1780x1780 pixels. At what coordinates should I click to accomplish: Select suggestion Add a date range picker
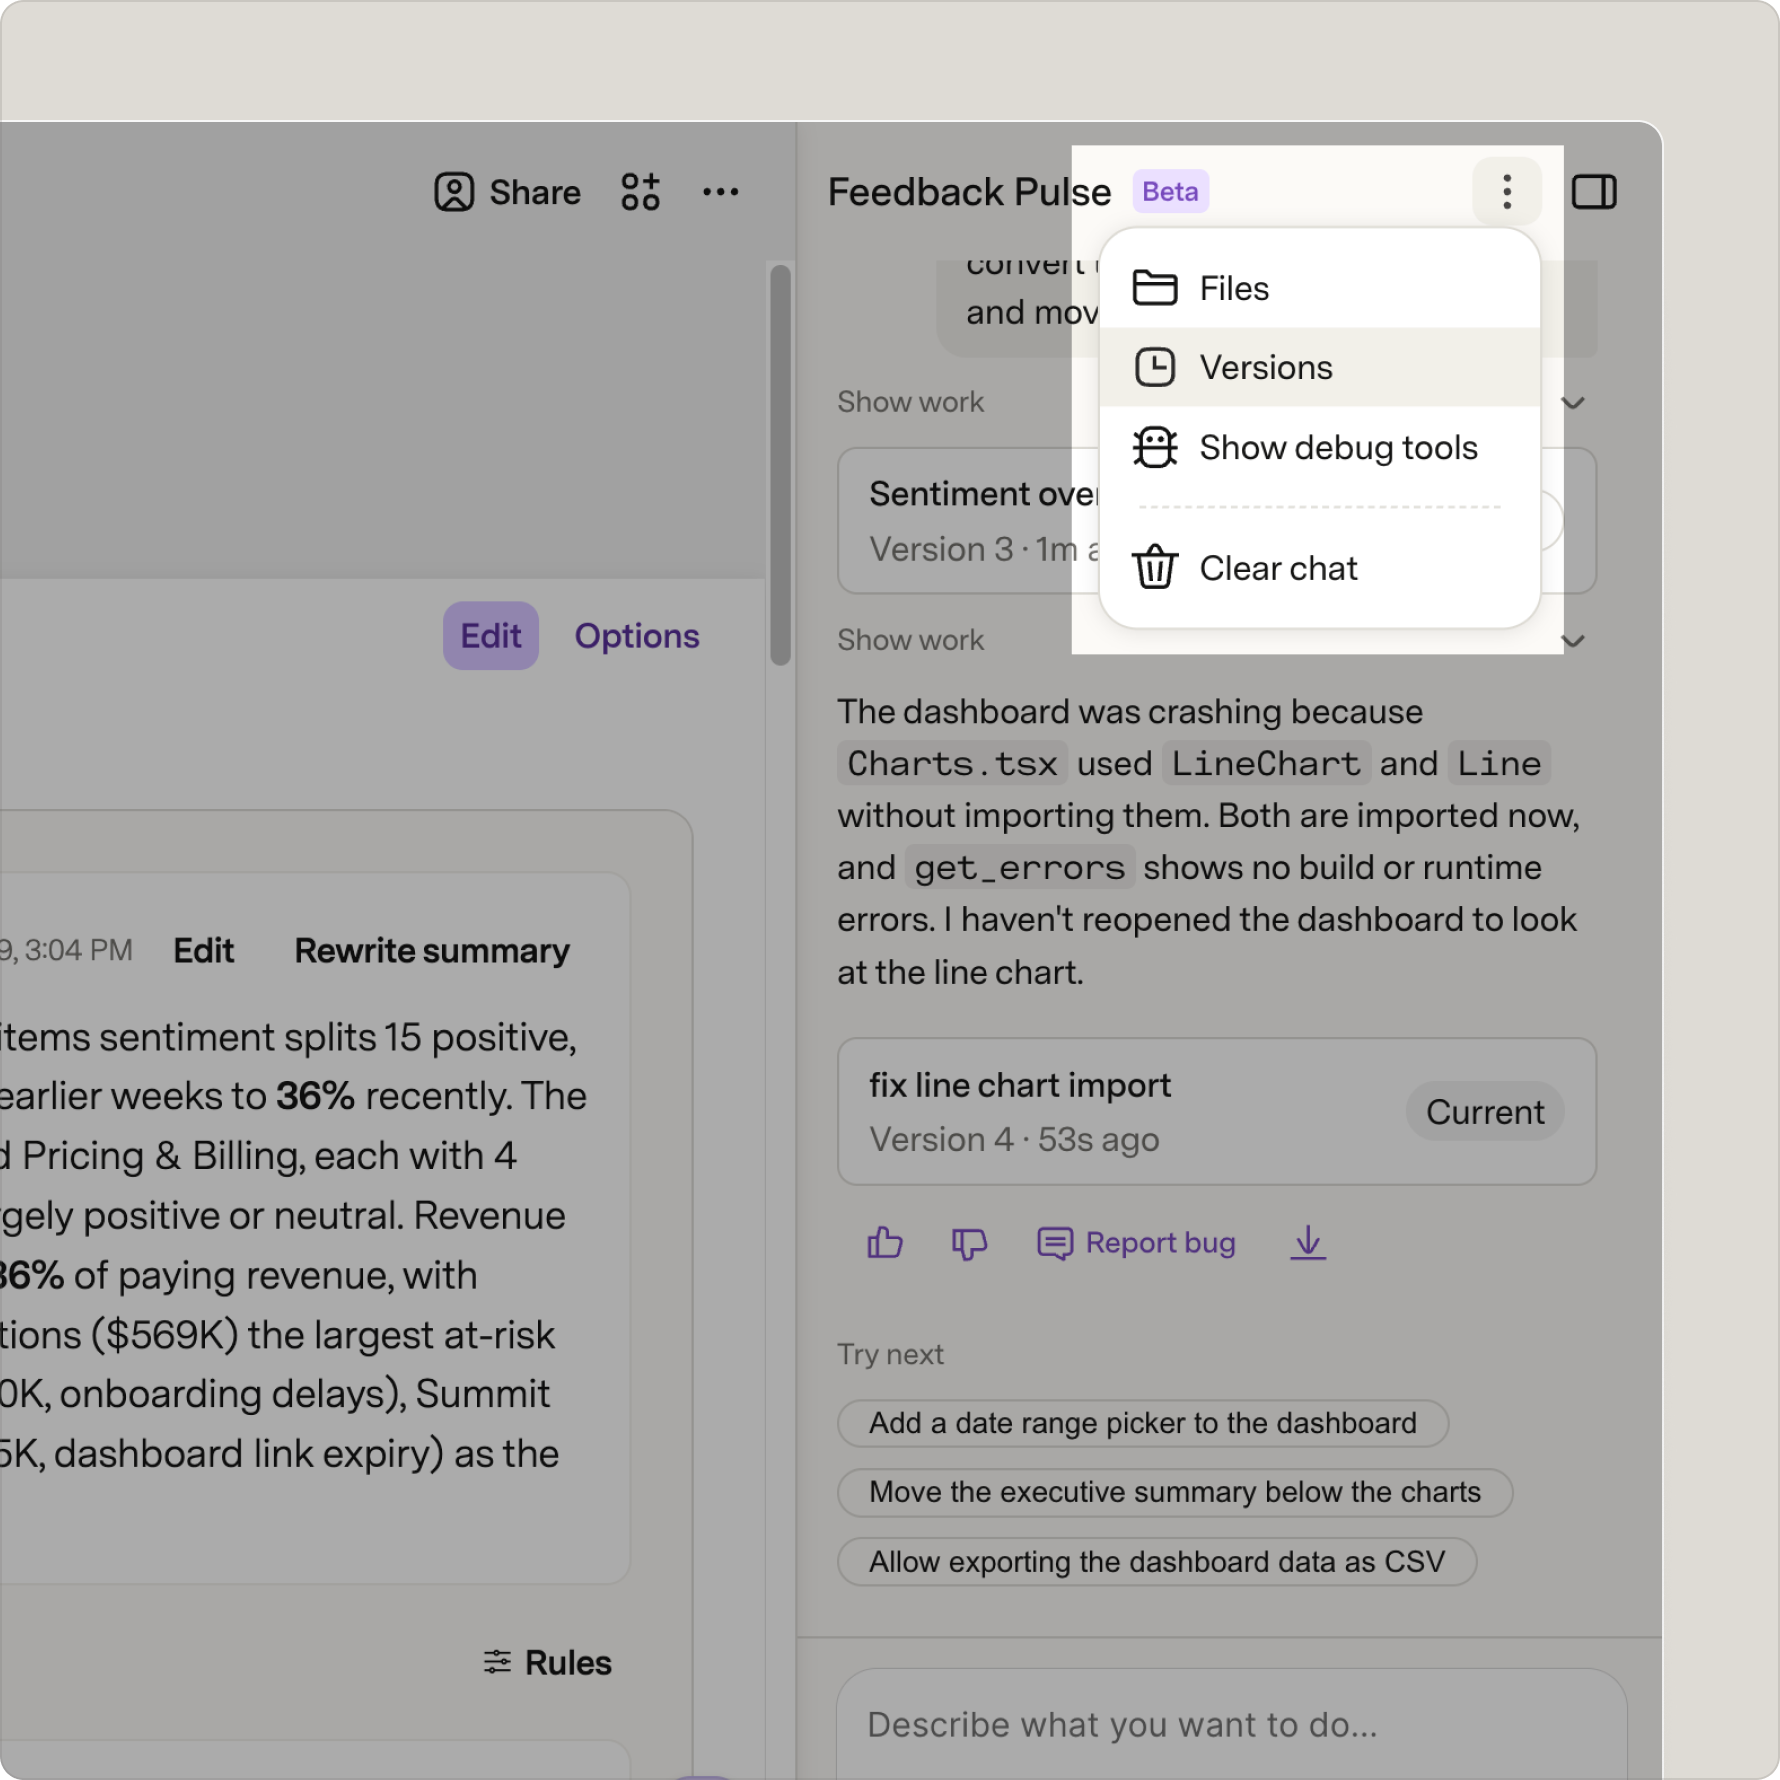point(1143,1423)
